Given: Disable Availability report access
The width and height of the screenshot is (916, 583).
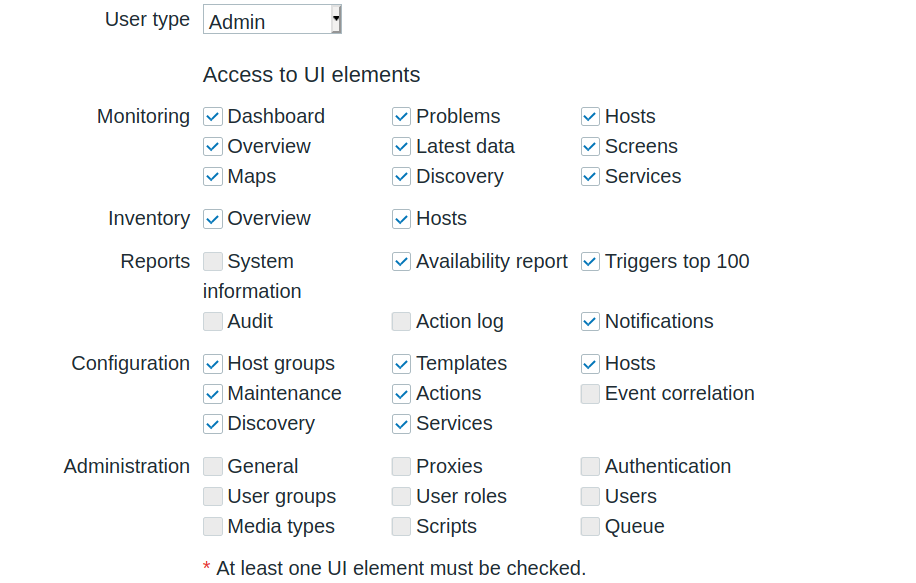Looking at the screenshot, I should [x=401, y=262].
